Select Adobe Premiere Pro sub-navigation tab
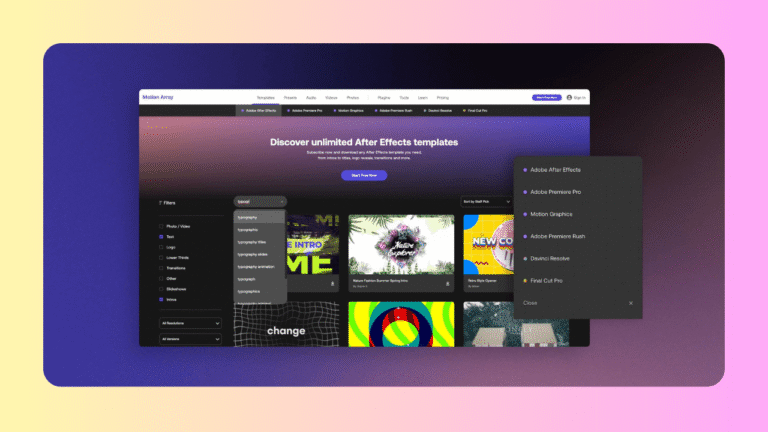 (x=305, y=111)
